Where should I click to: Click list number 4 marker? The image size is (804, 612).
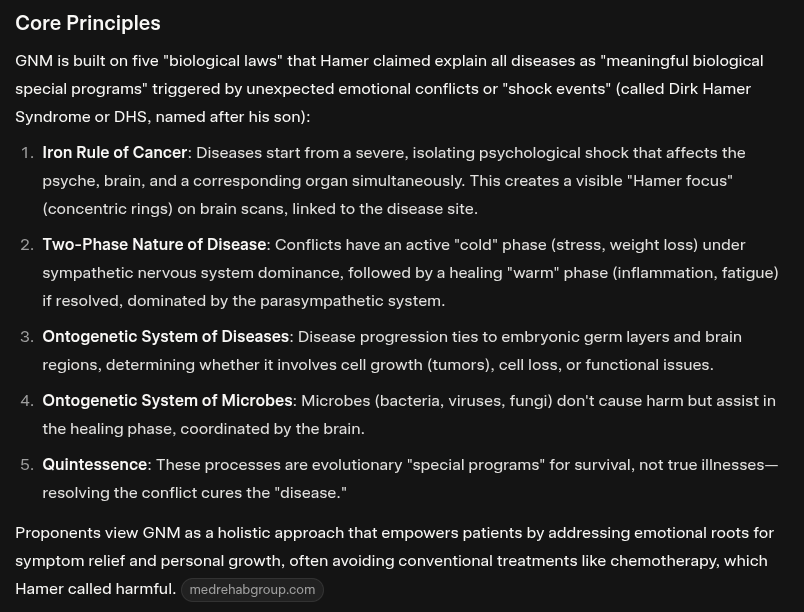coord(27,401)
